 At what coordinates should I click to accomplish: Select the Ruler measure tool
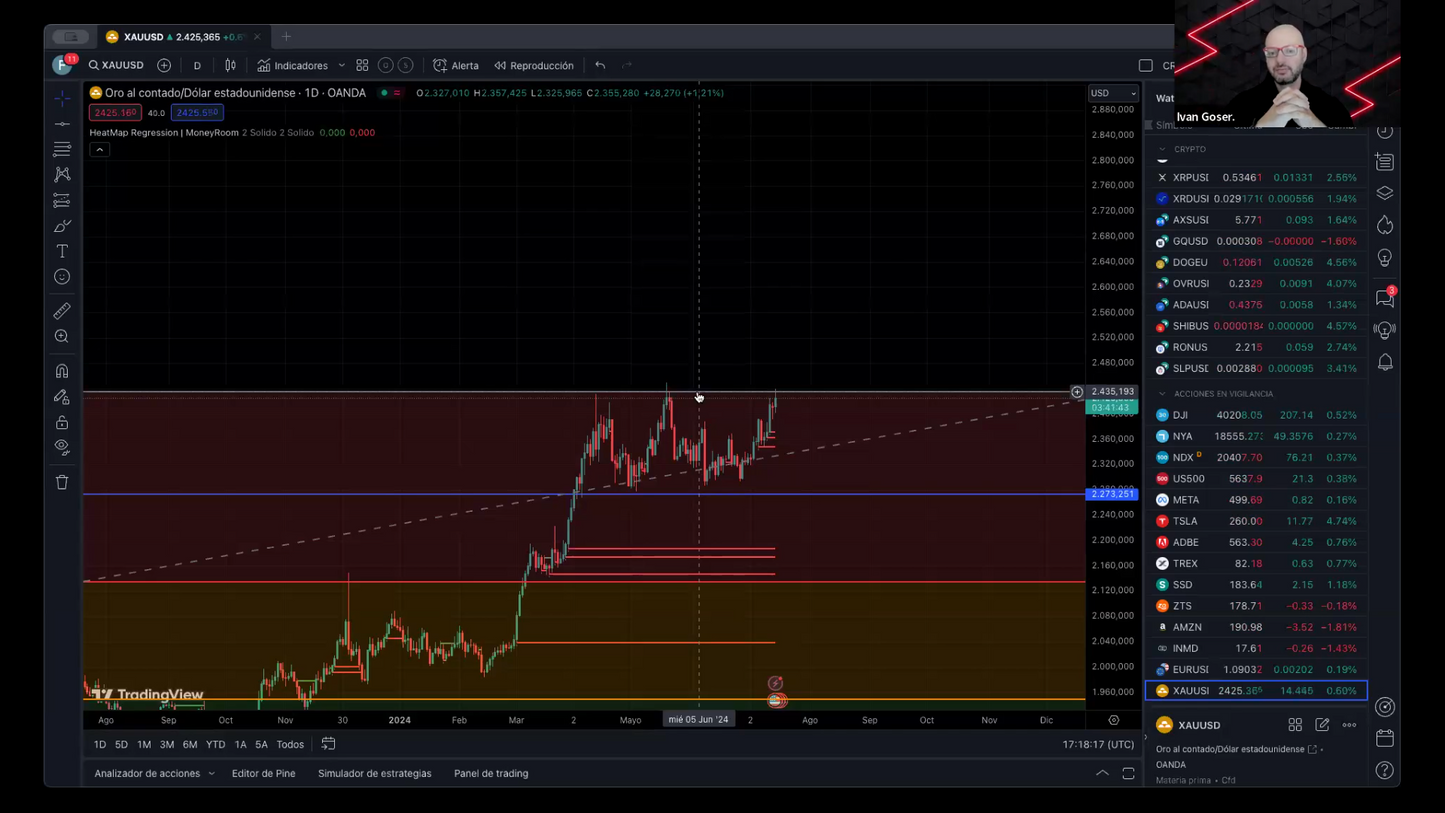tap(62, 311)
